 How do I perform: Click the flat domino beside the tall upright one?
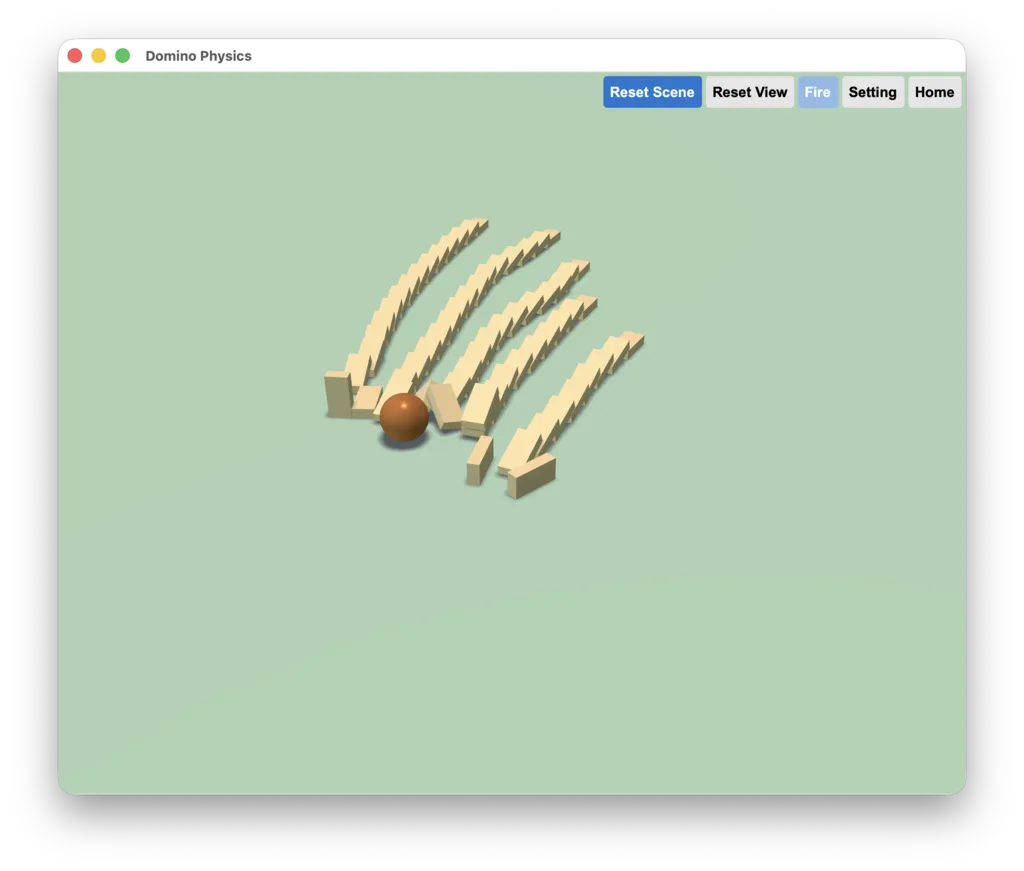coord(366,402)
